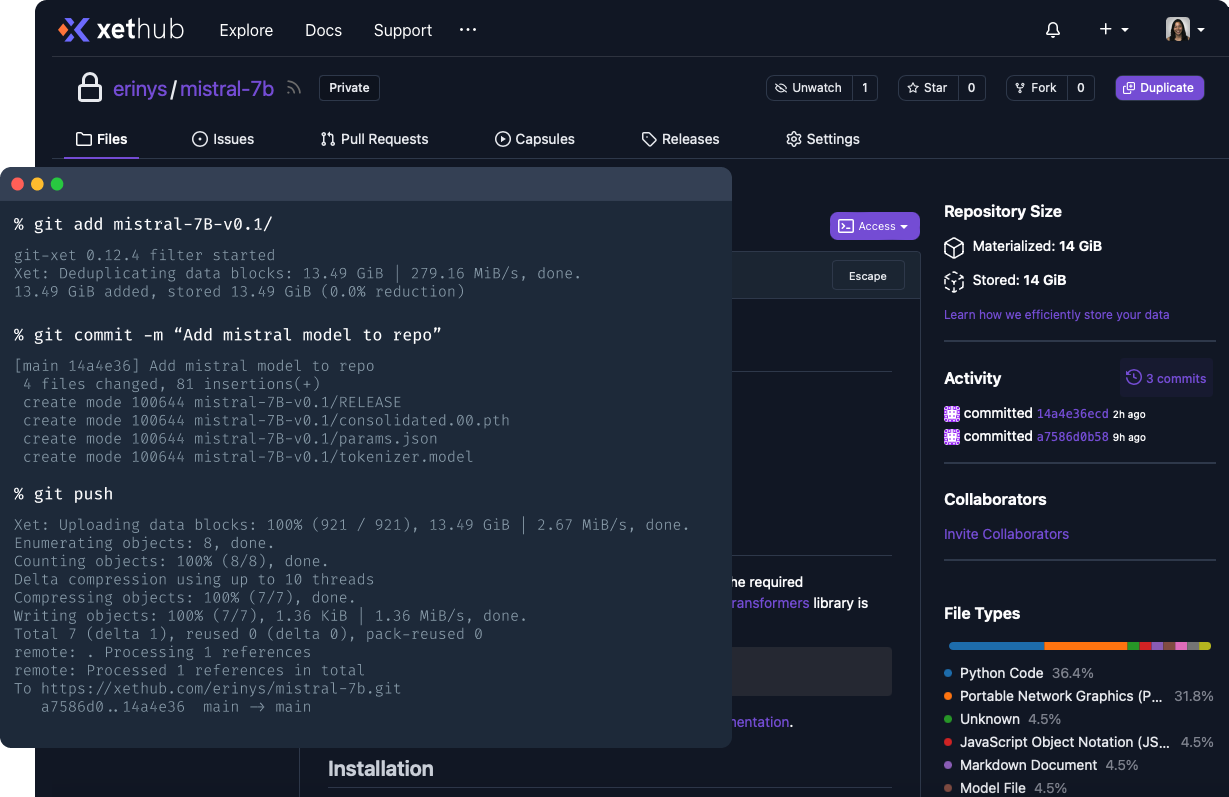Click the Materialized cube icon
1229x797 pixels.
point(954,247)
